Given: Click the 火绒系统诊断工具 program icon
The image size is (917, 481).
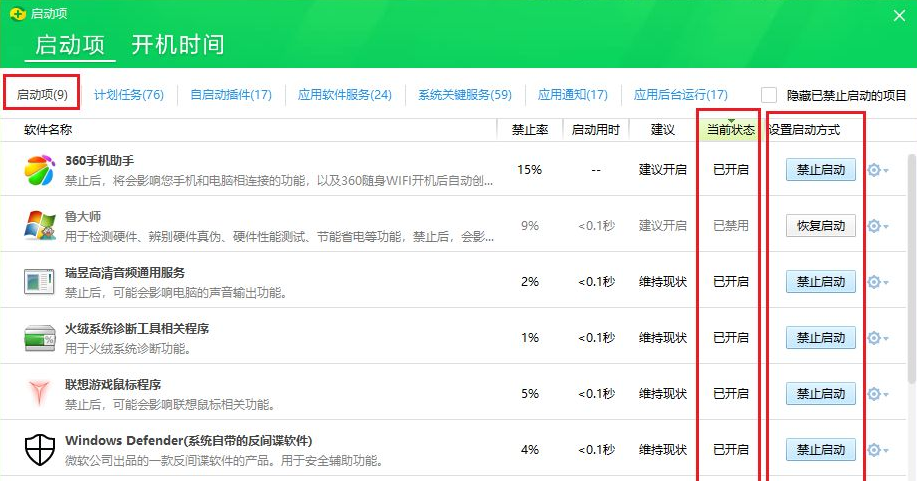Looking at the screenshot, I should (40, 338).
